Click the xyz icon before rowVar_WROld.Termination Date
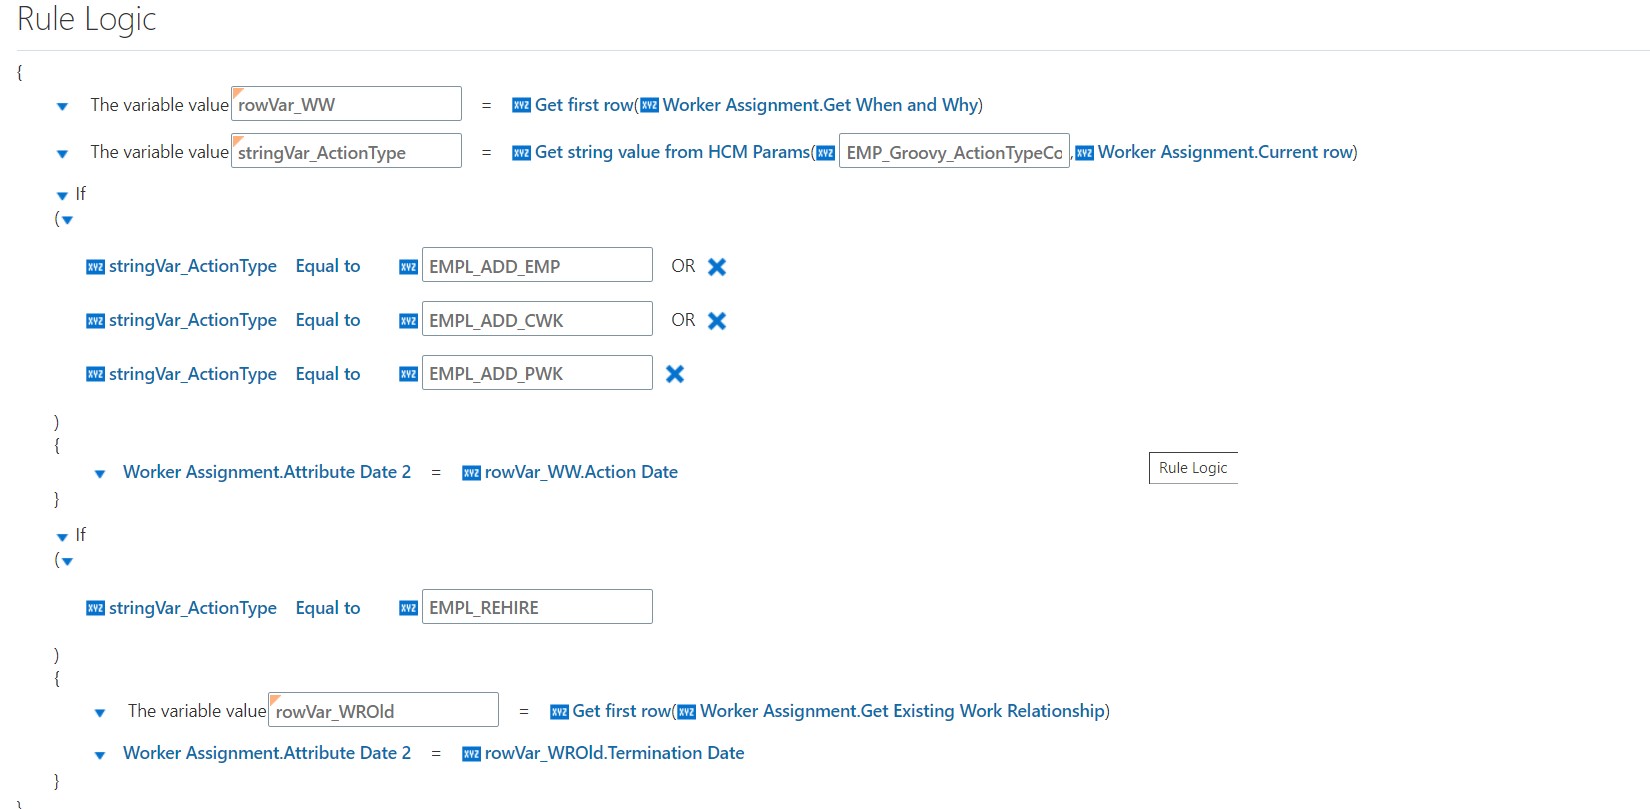The image size is (1650, 809). coord(471,753)
